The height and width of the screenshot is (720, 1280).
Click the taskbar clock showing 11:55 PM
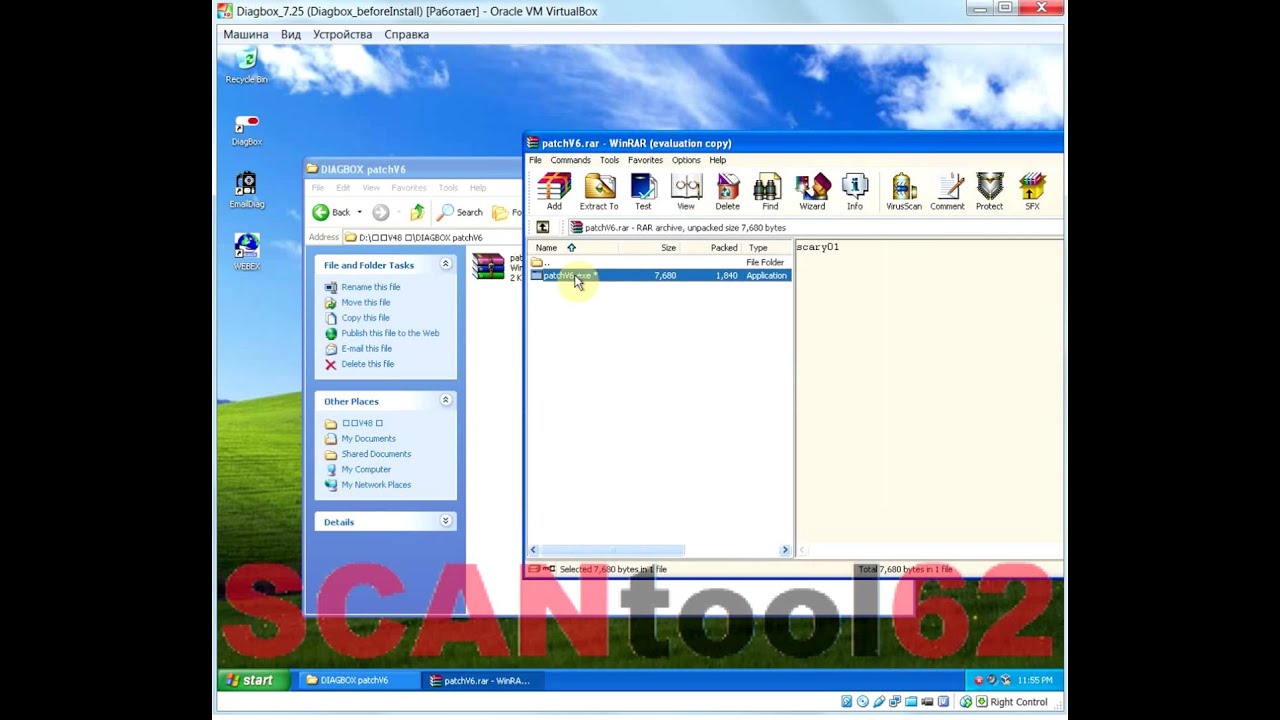tap(1035, 680)
